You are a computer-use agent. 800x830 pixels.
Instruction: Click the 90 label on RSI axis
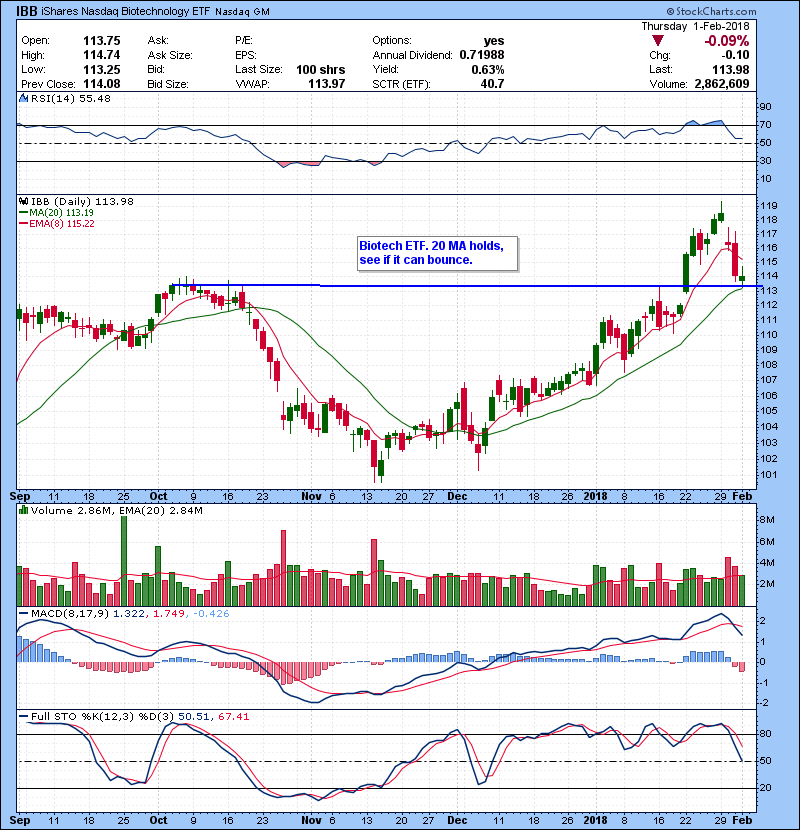pyautogui.click(x=766, y=106)
